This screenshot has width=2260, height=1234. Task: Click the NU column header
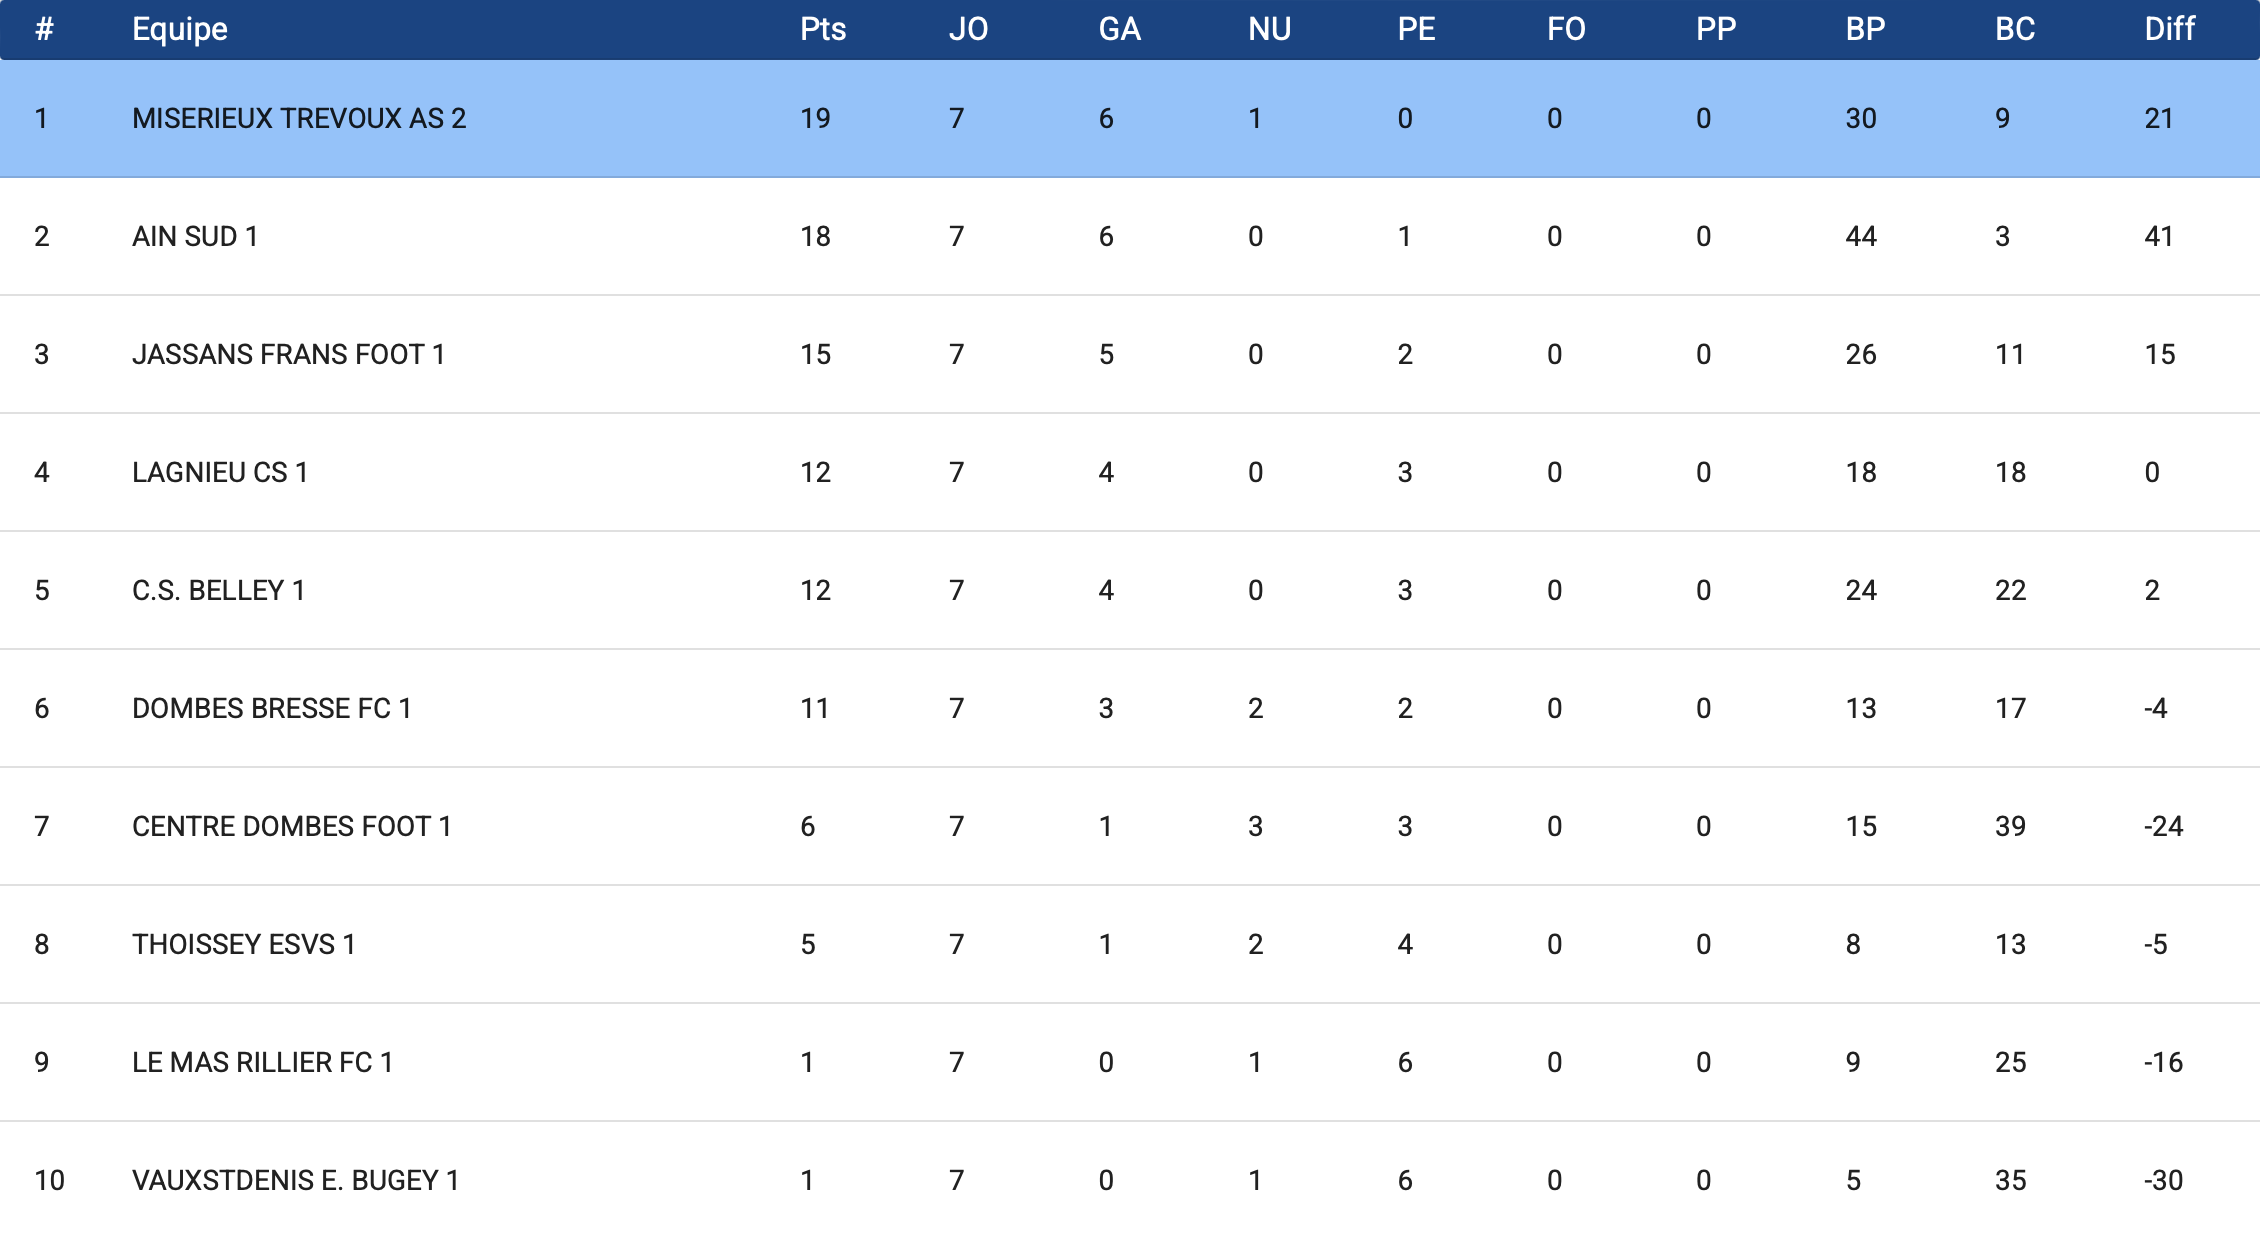1269,29
